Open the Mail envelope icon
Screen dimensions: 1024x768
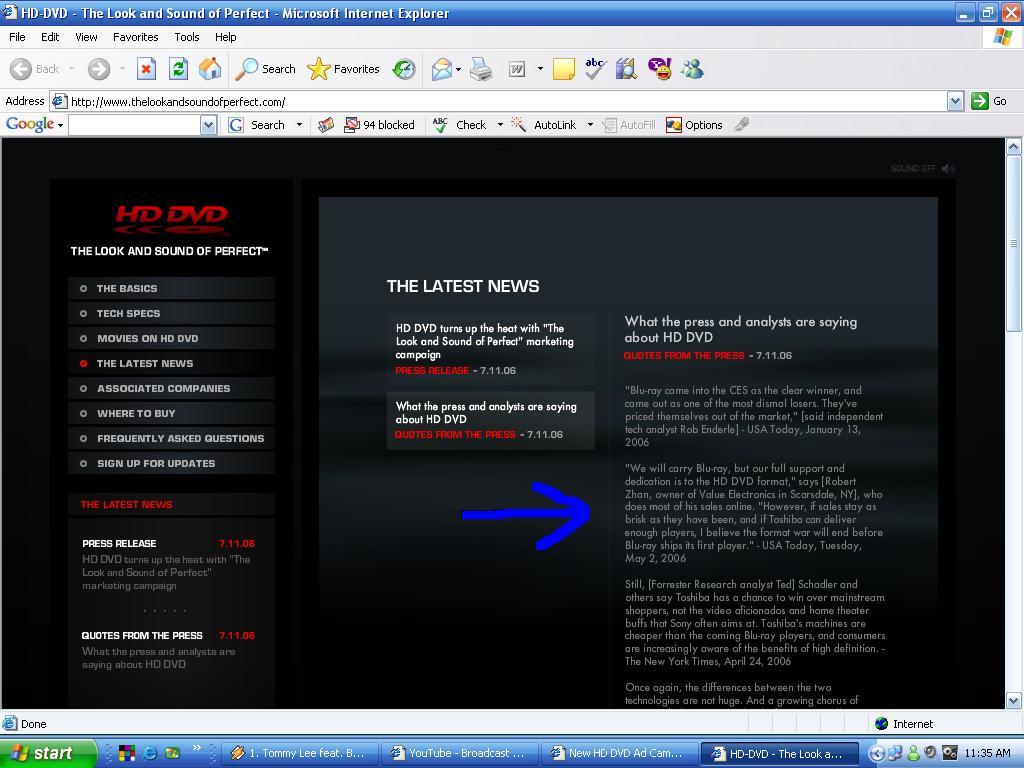click(x=442, y=69)
